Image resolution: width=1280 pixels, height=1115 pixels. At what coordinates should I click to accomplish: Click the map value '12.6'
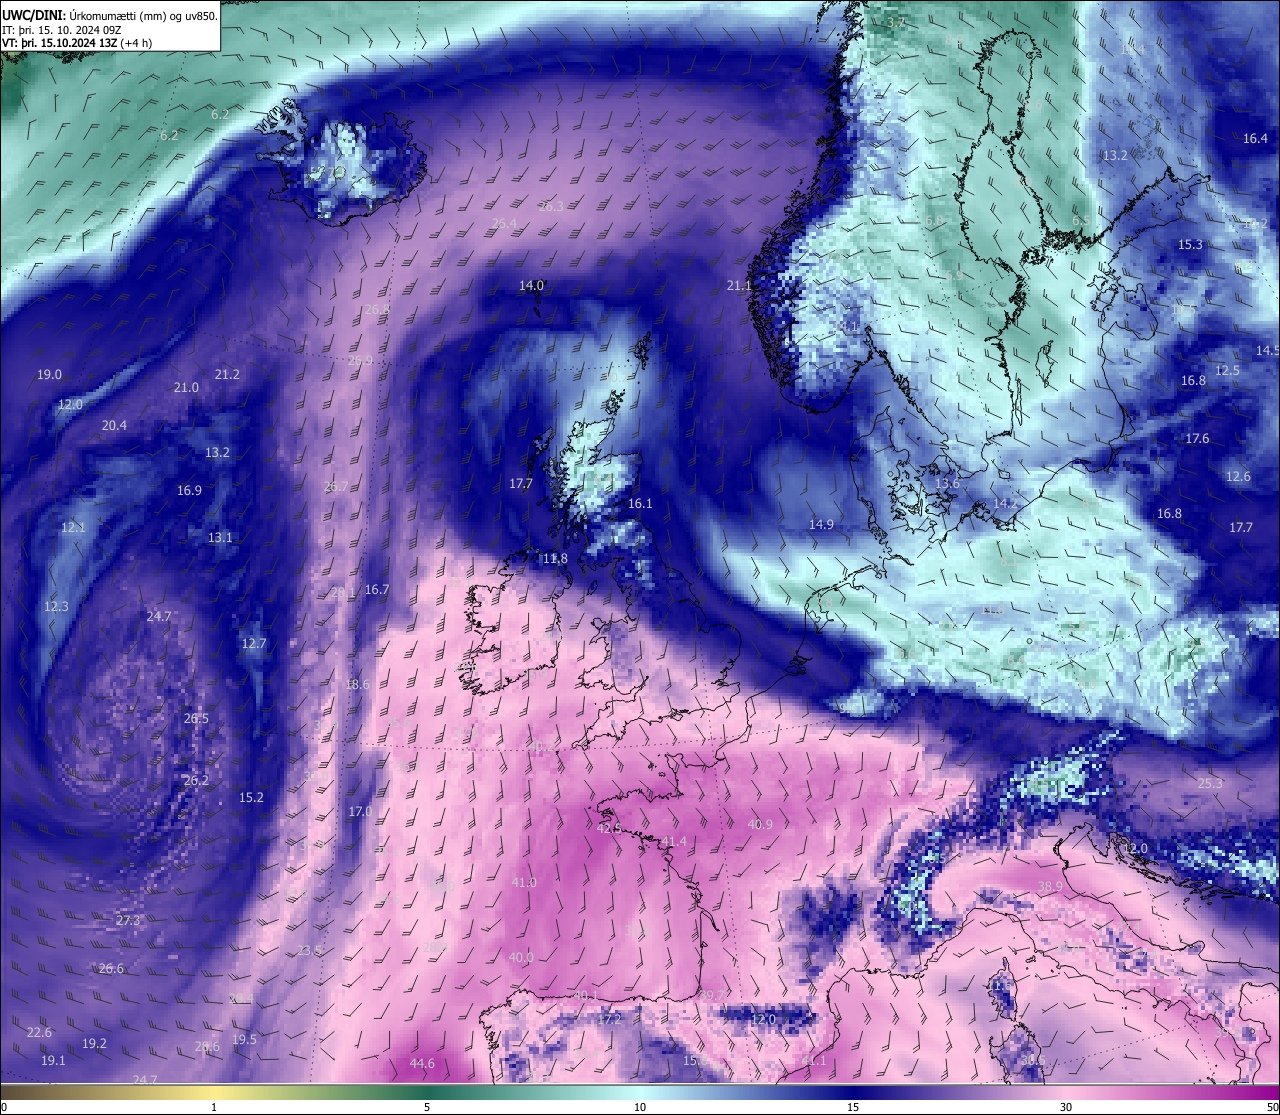coord(1238,476)
